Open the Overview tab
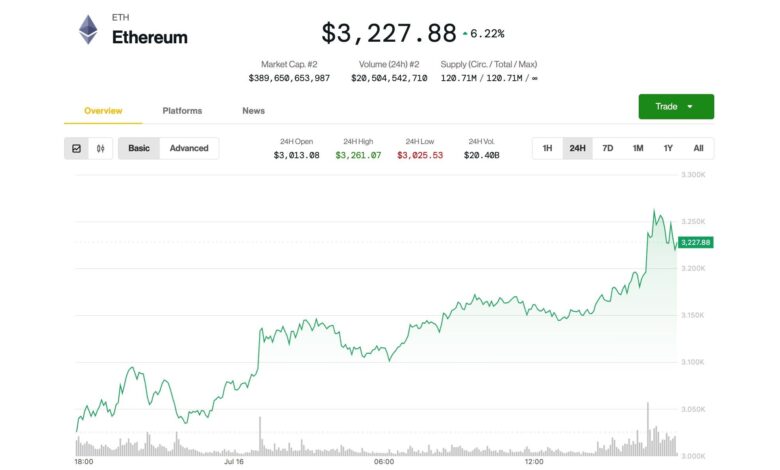 click(x=103, y=110)
